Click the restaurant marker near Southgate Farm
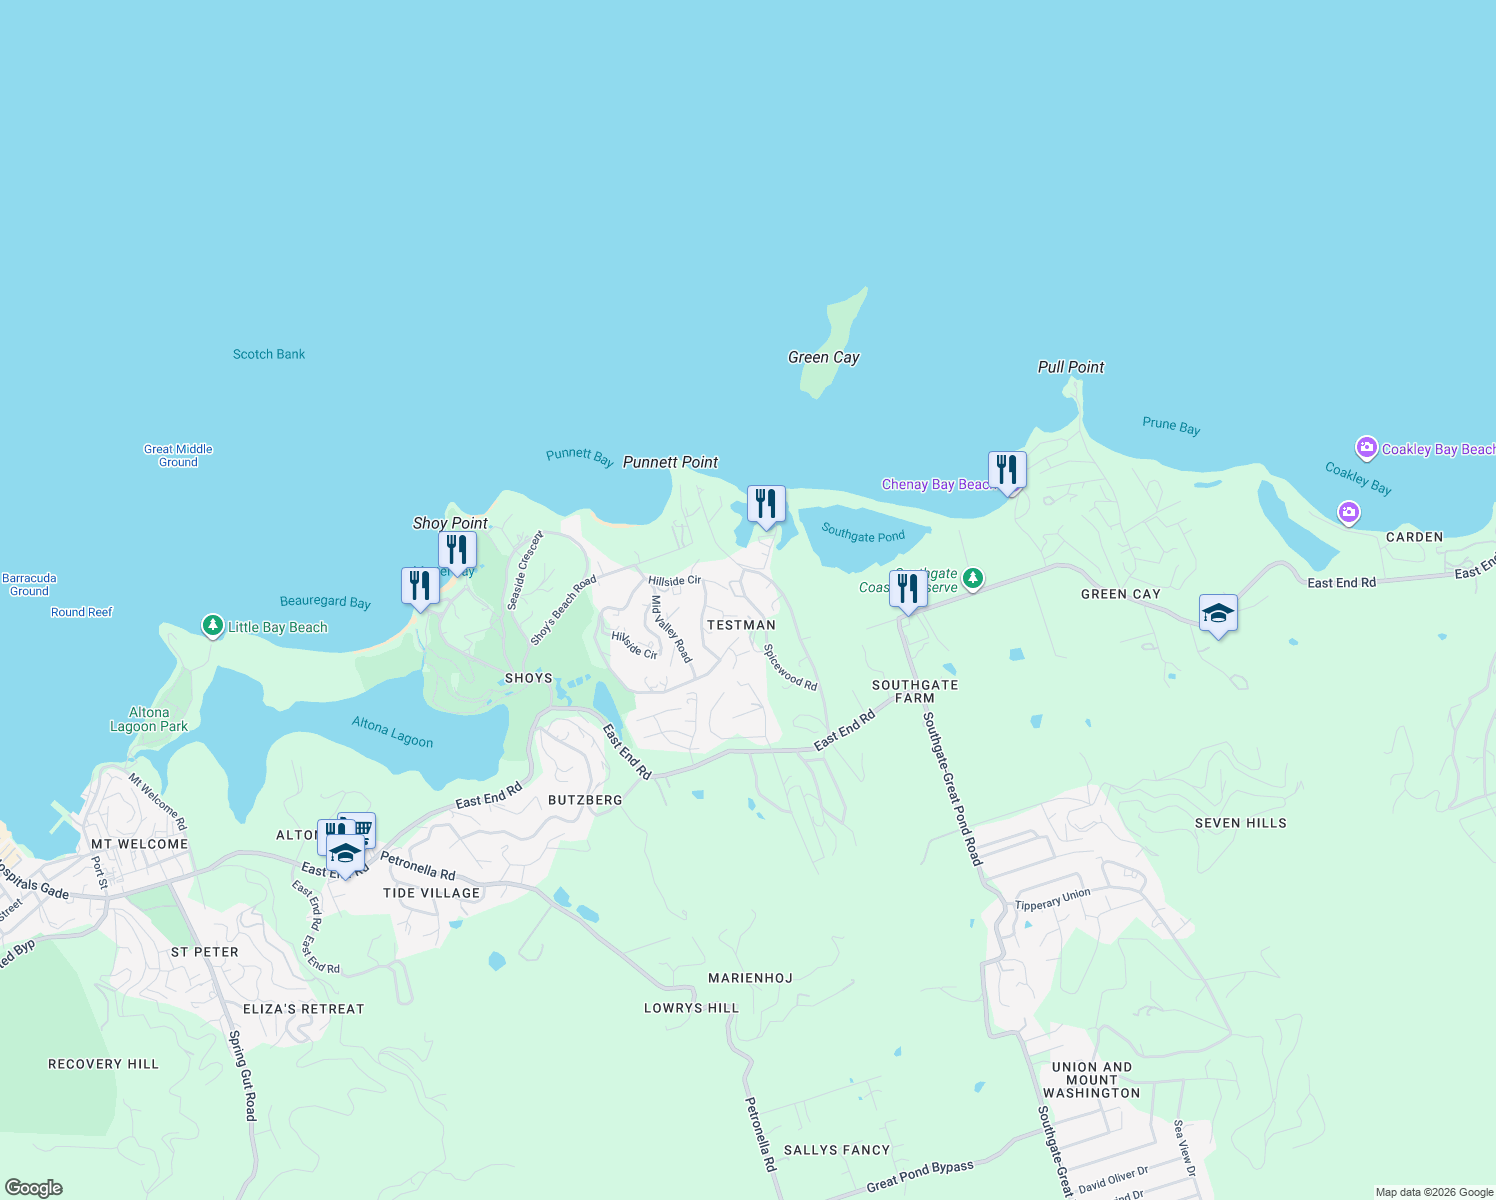 tap(908, 586)
